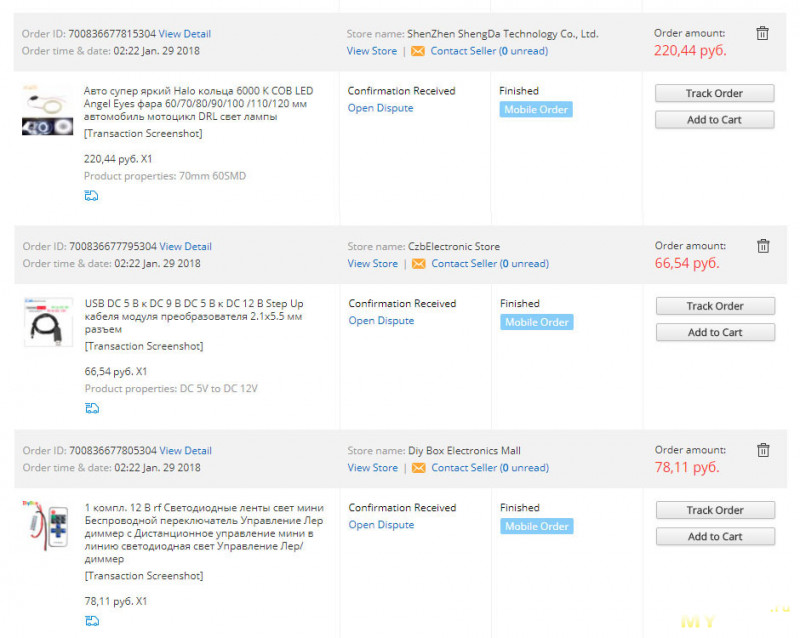Open Transaction Screenshot for Halo rings item

point(143,133)
